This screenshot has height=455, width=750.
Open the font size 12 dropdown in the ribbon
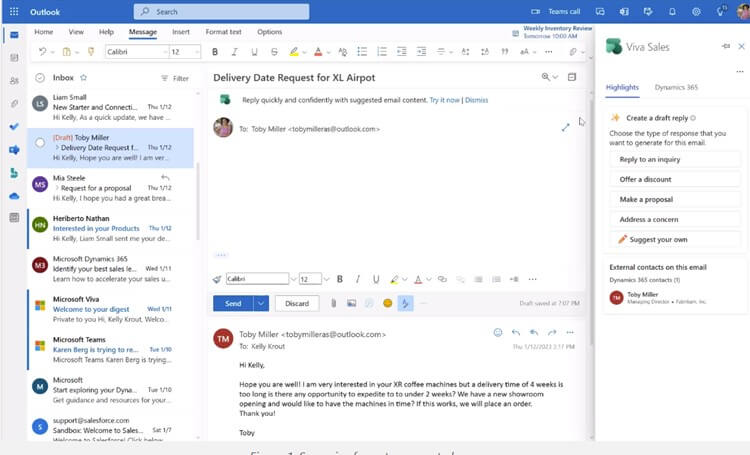pyautogui.click(x=185, y=52)
